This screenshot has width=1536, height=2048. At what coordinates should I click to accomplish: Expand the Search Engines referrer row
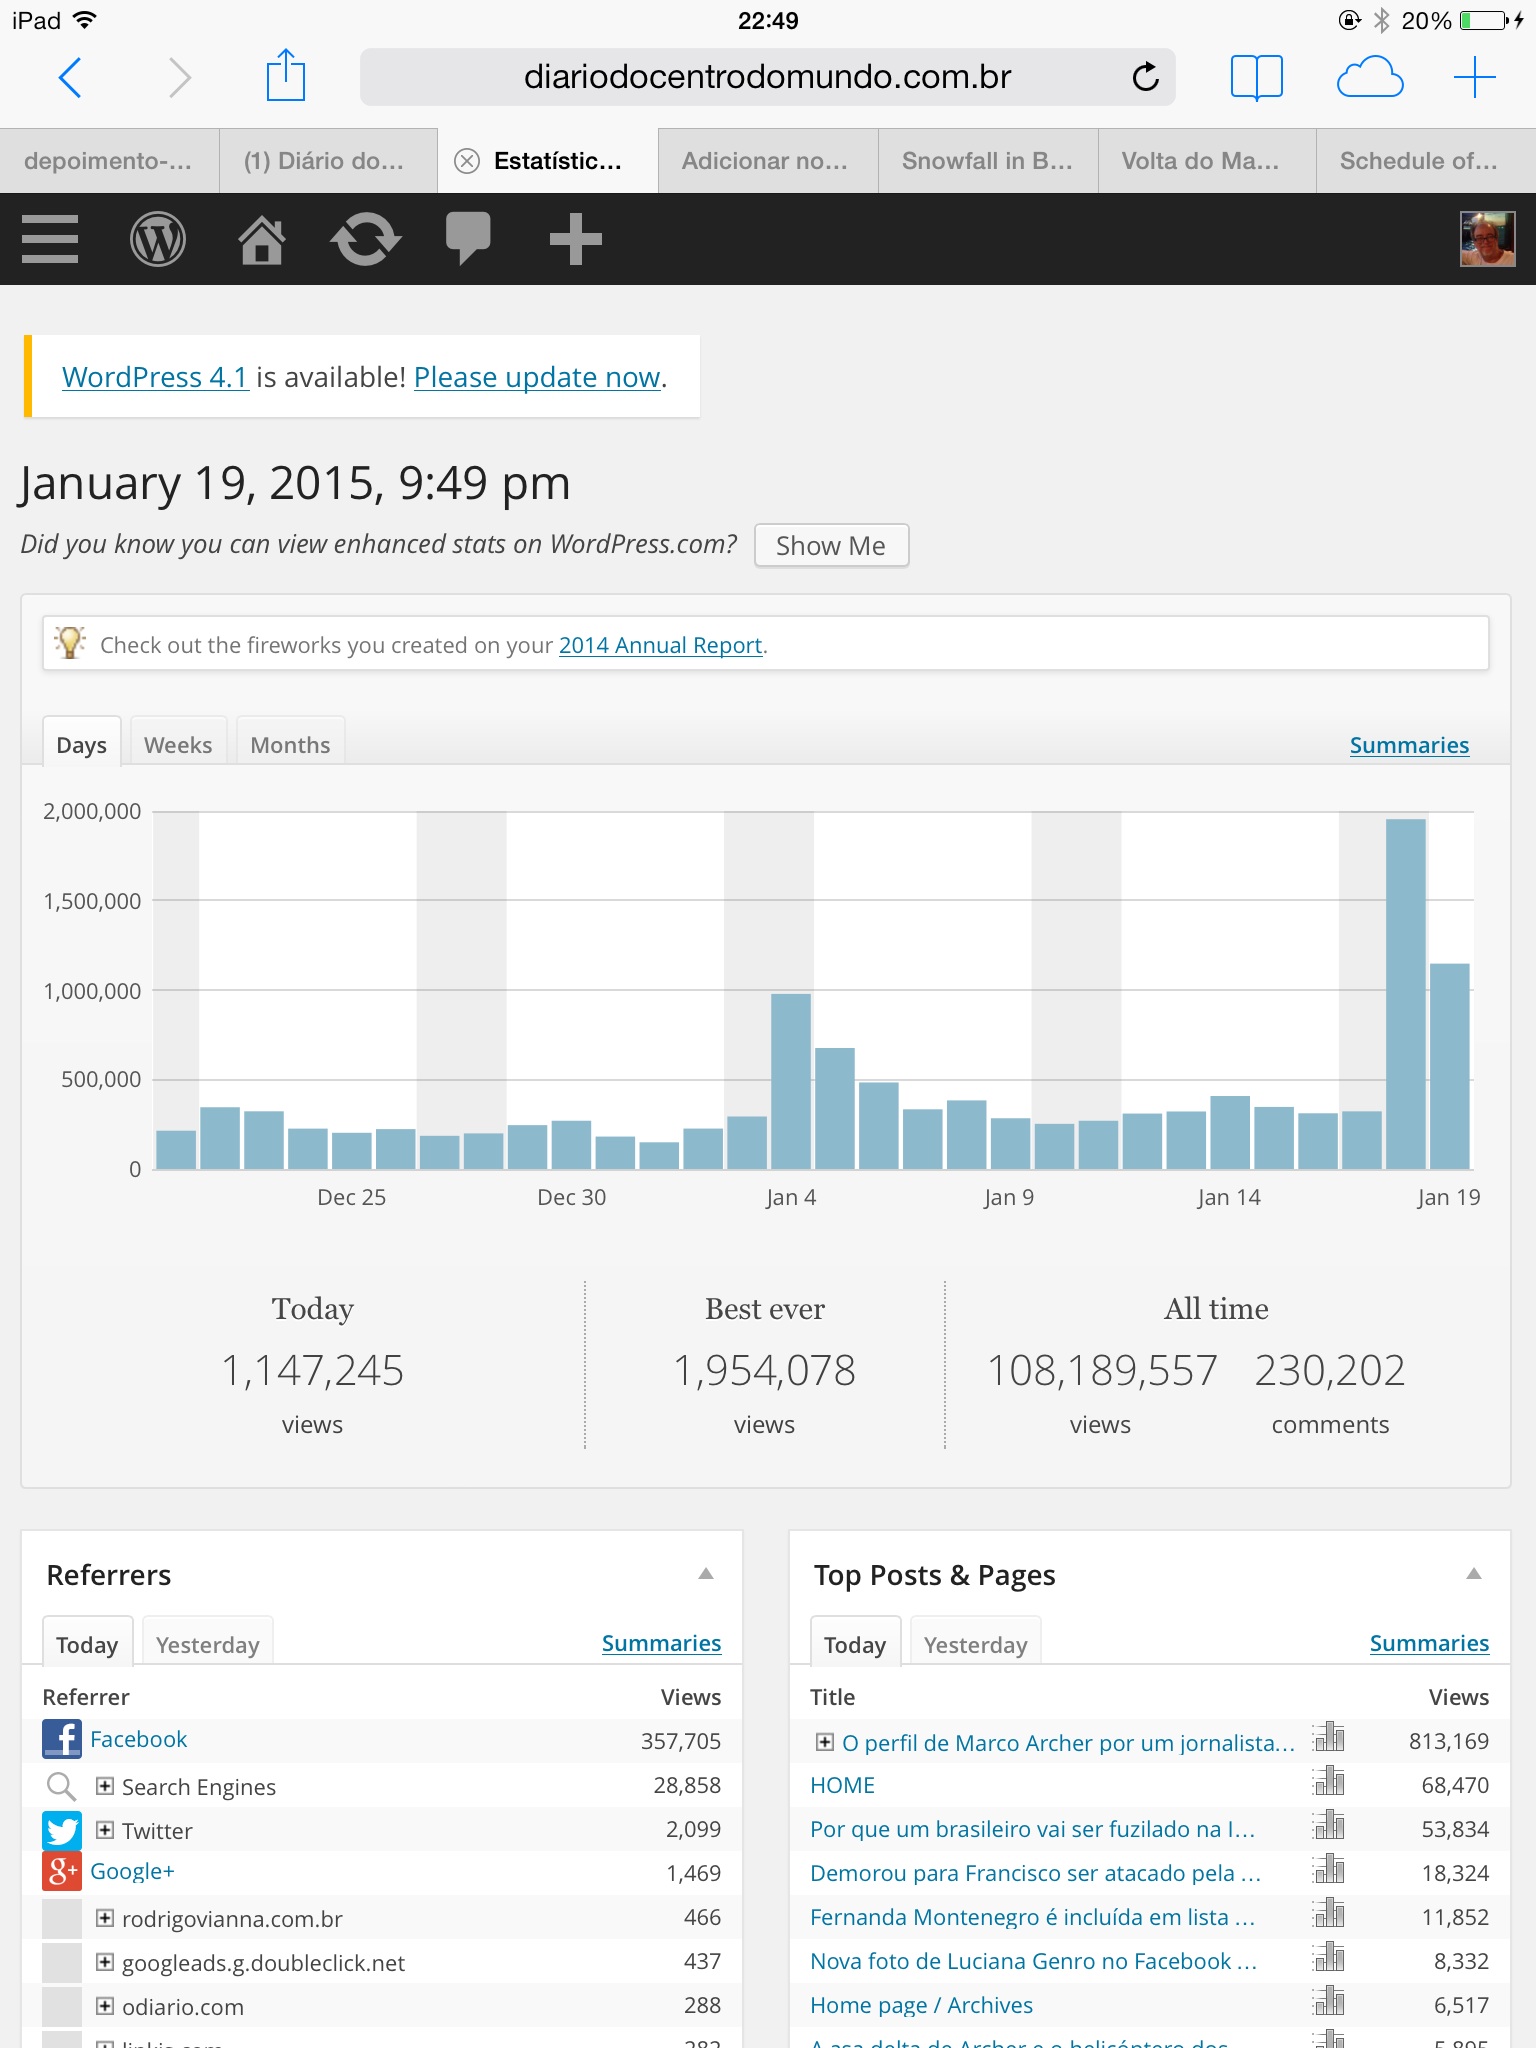pyautogui.click(x=105, y=1786)
